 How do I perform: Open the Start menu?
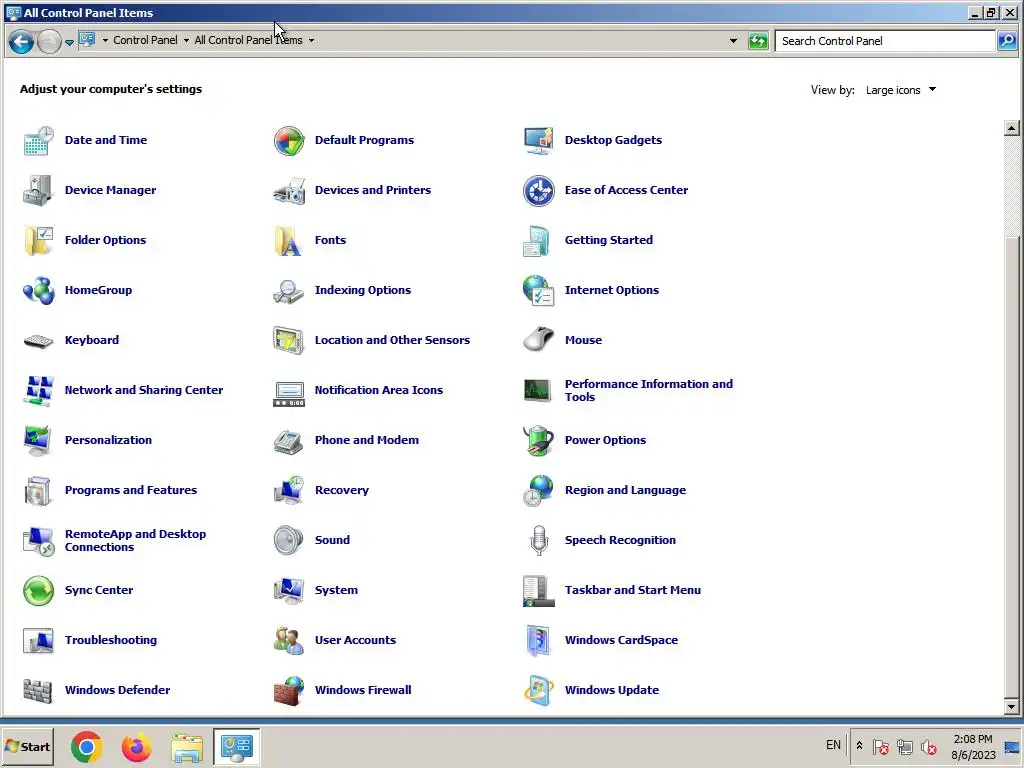(x=27, y=746)
